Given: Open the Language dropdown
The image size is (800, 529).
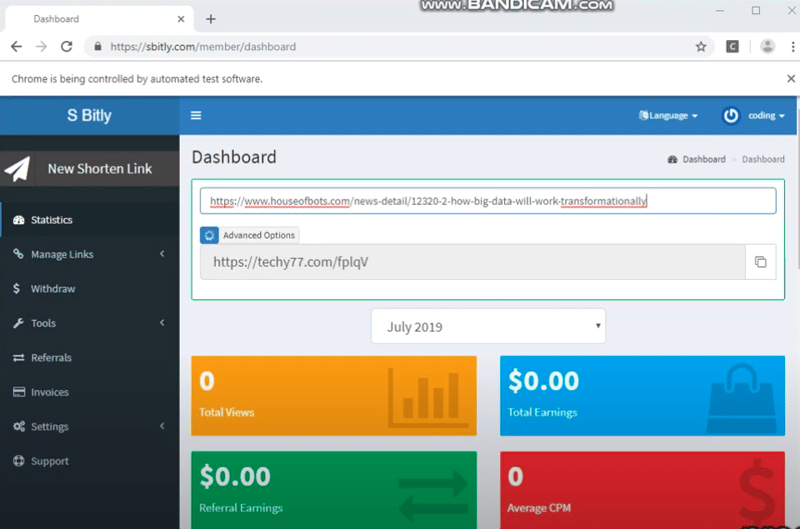Looking at the screenshot, I should pyautogui.click(x=668, y=115).
